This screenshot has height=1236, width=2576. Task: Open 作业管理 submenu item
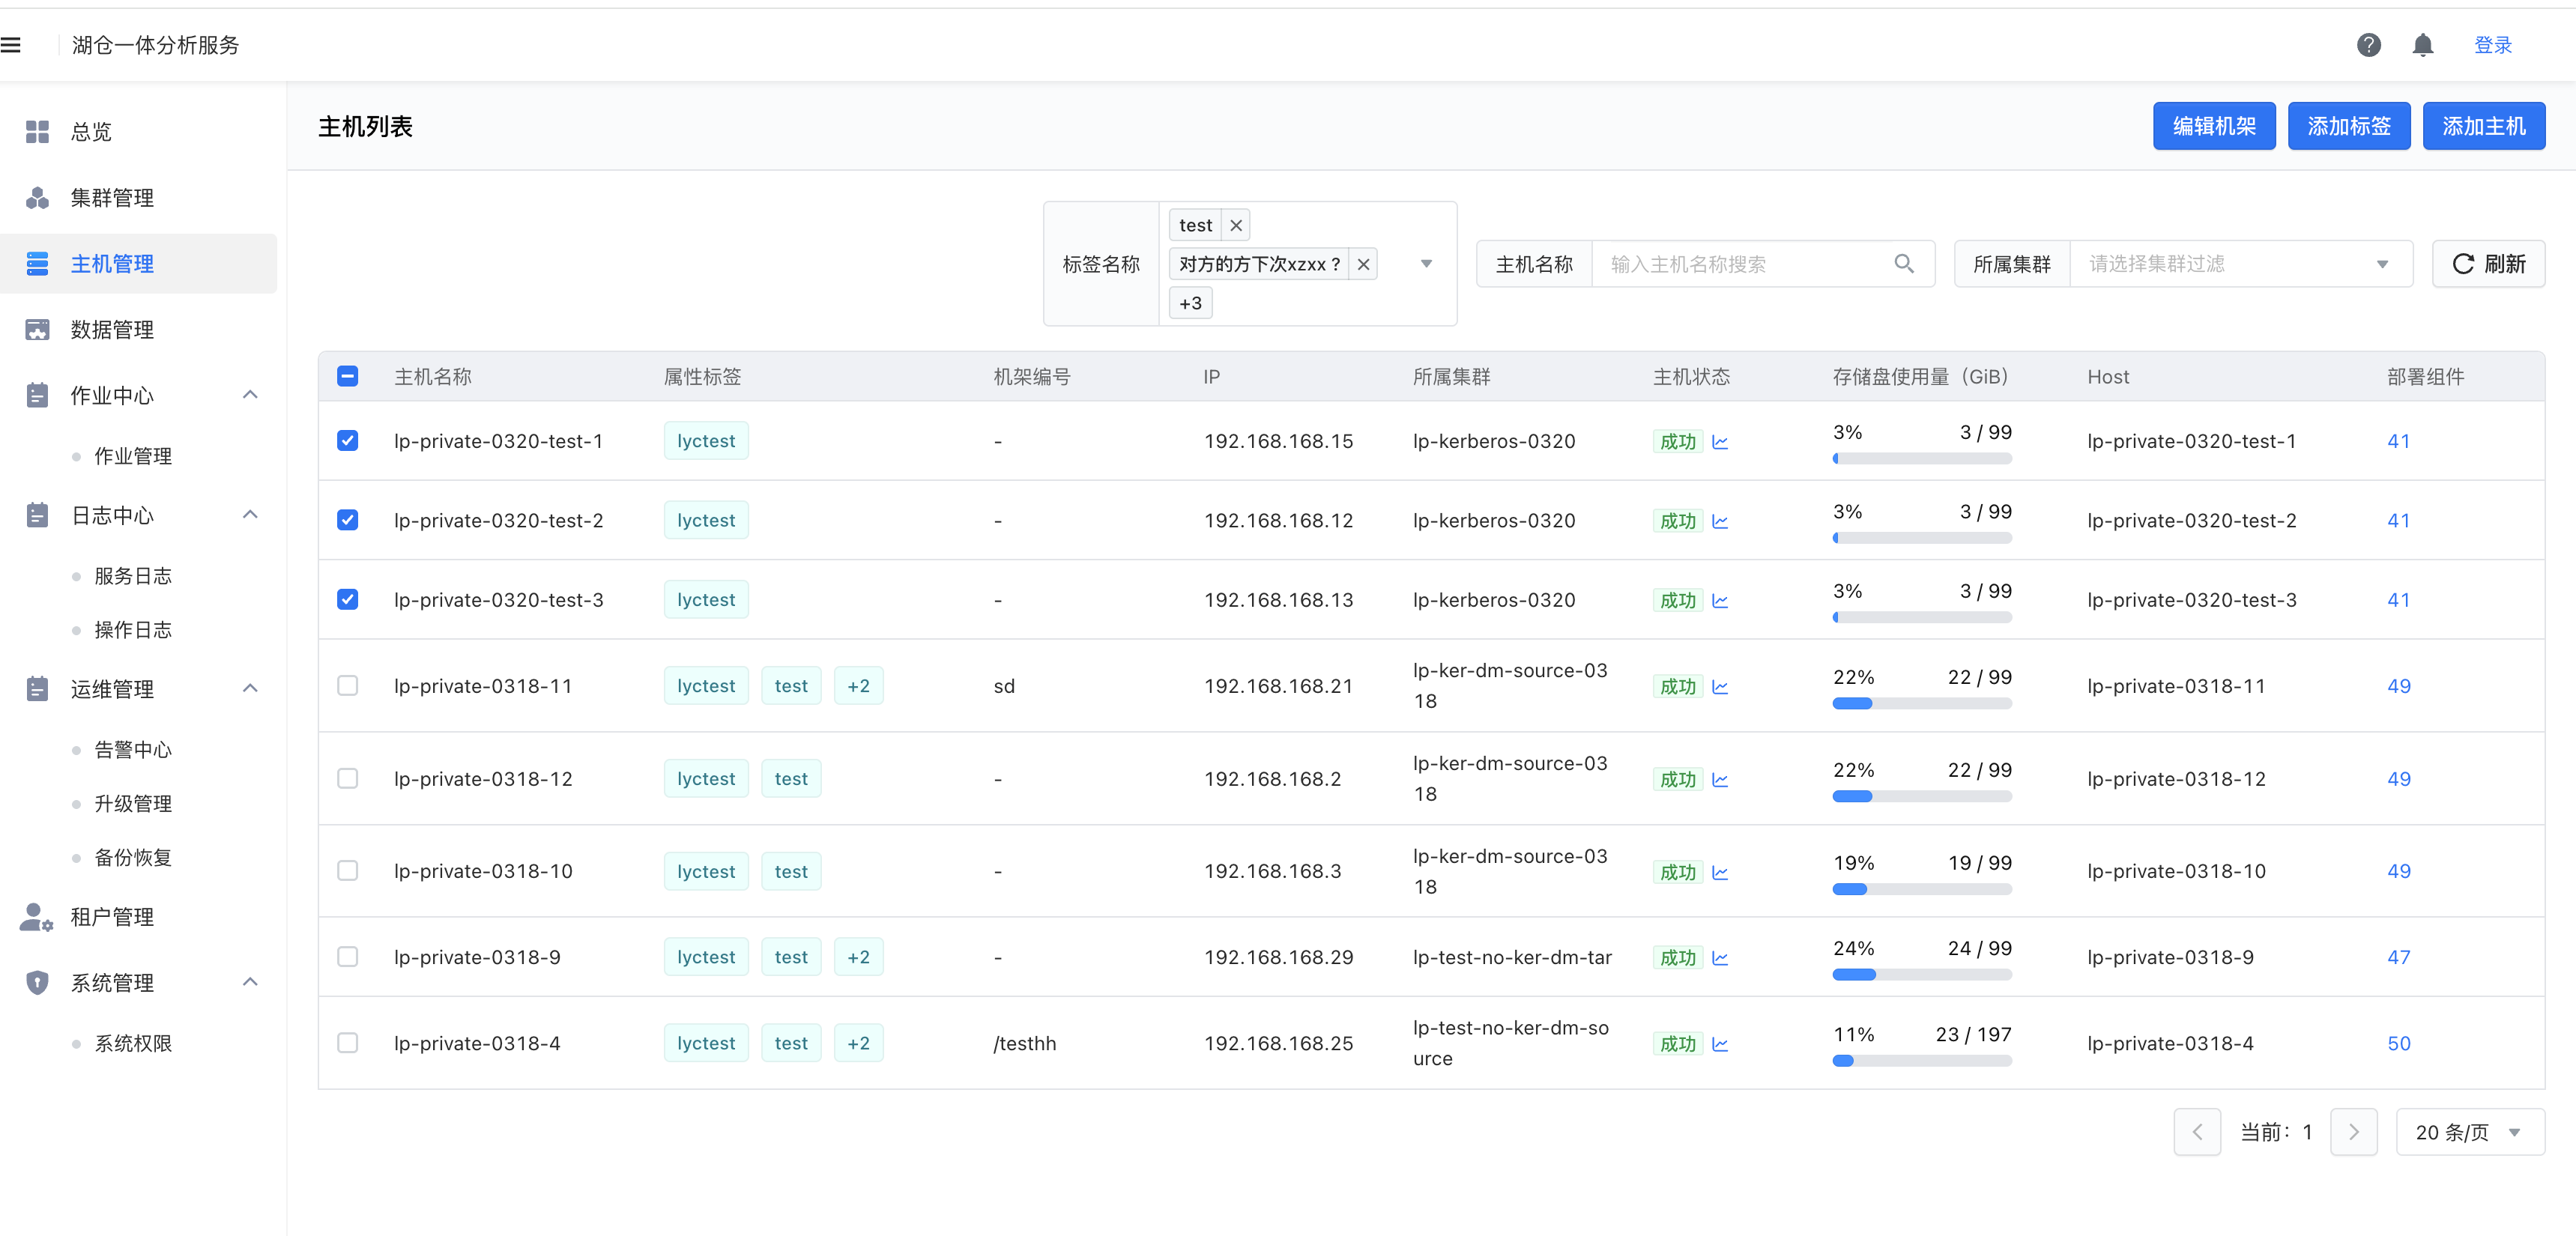[x=133, y=456]
